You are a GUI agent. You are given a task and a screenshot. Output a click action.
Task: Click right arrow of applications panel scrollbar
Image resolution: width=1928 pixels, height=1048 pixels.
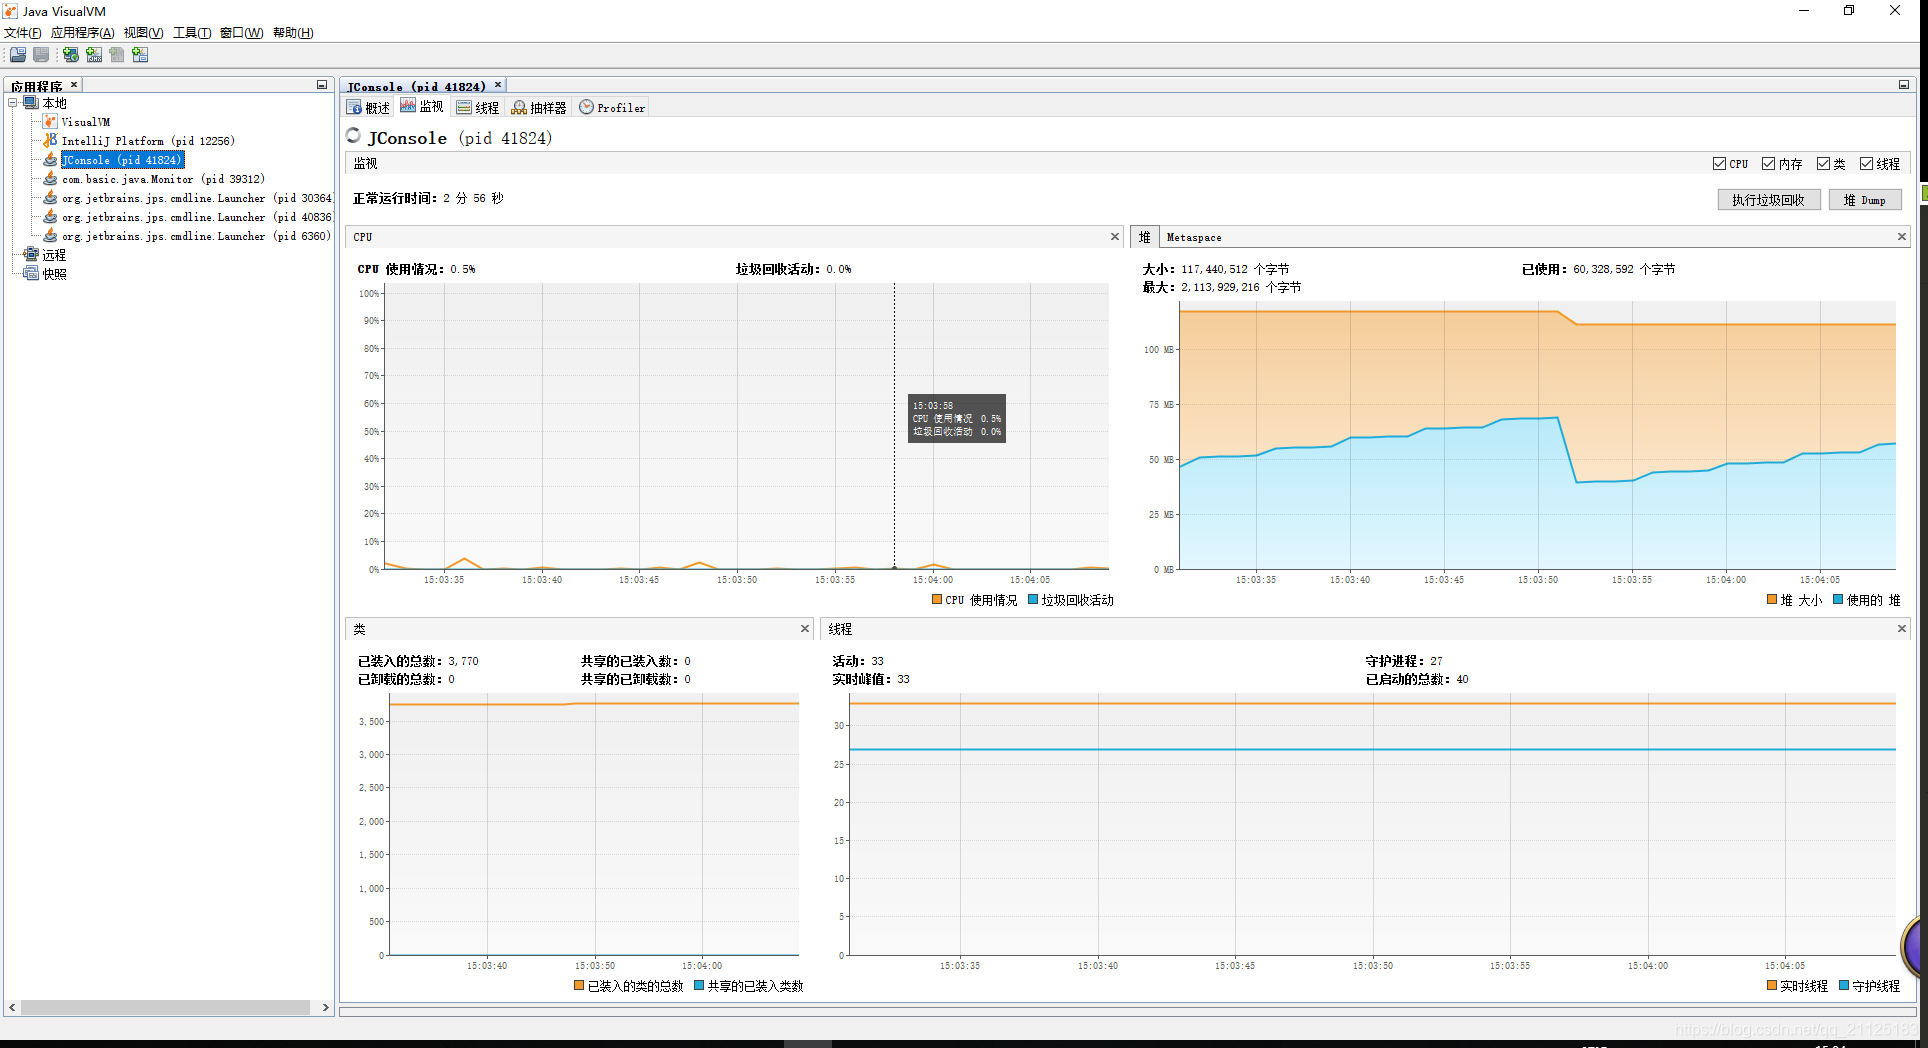(326, 1008)
